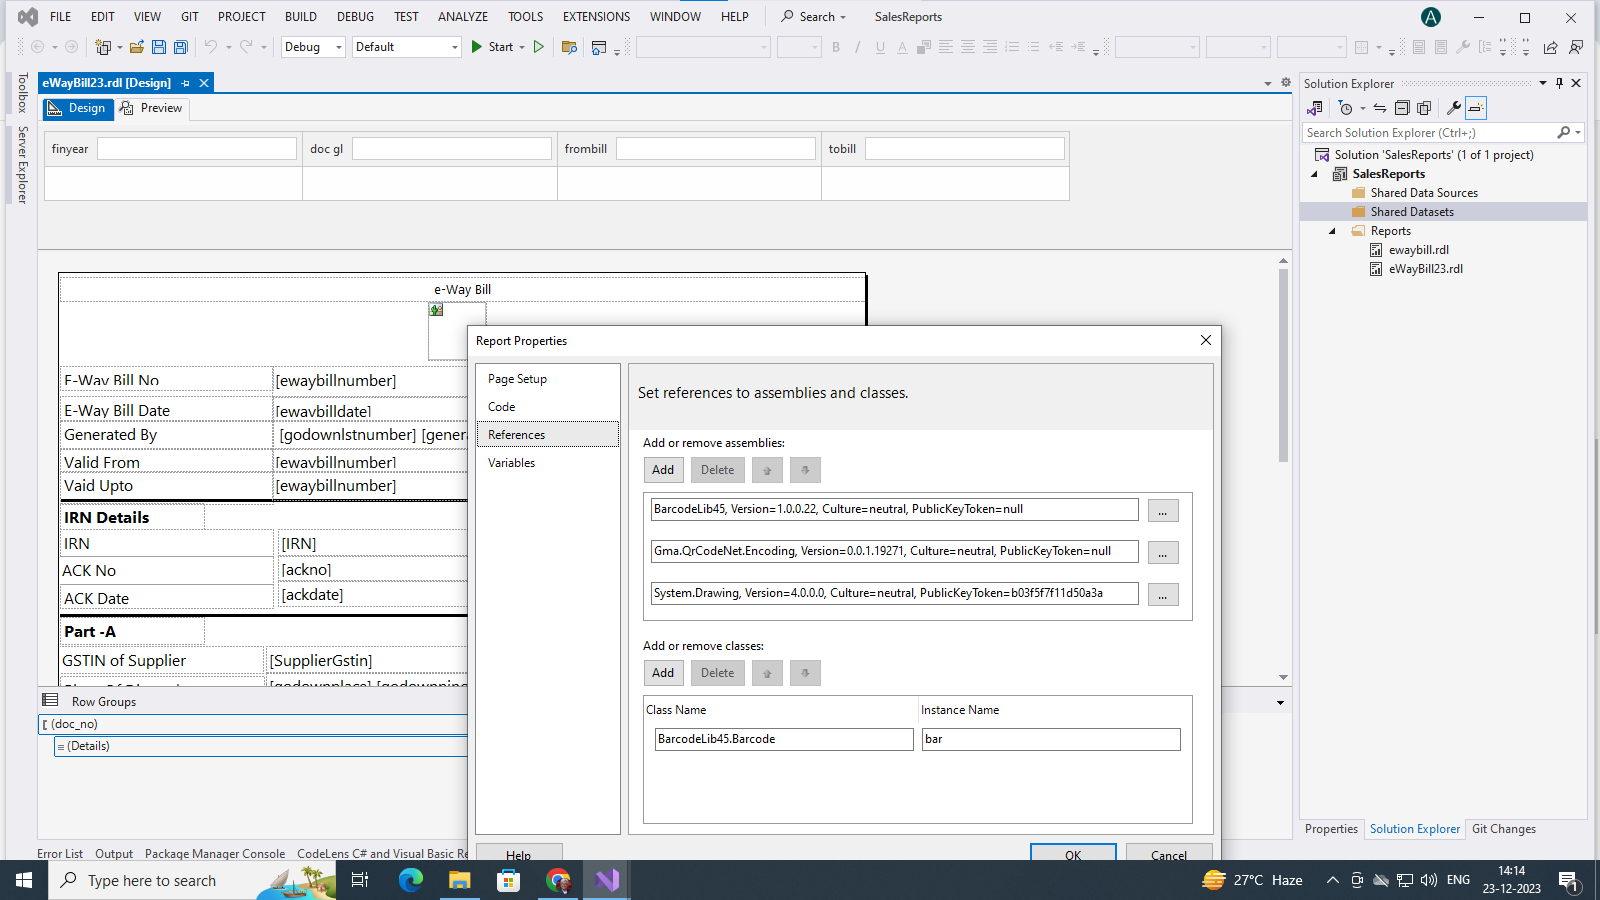The image size is (1600, 900).
Task: Save the current file with the toolbar Save icon
Action: (159, 47)
